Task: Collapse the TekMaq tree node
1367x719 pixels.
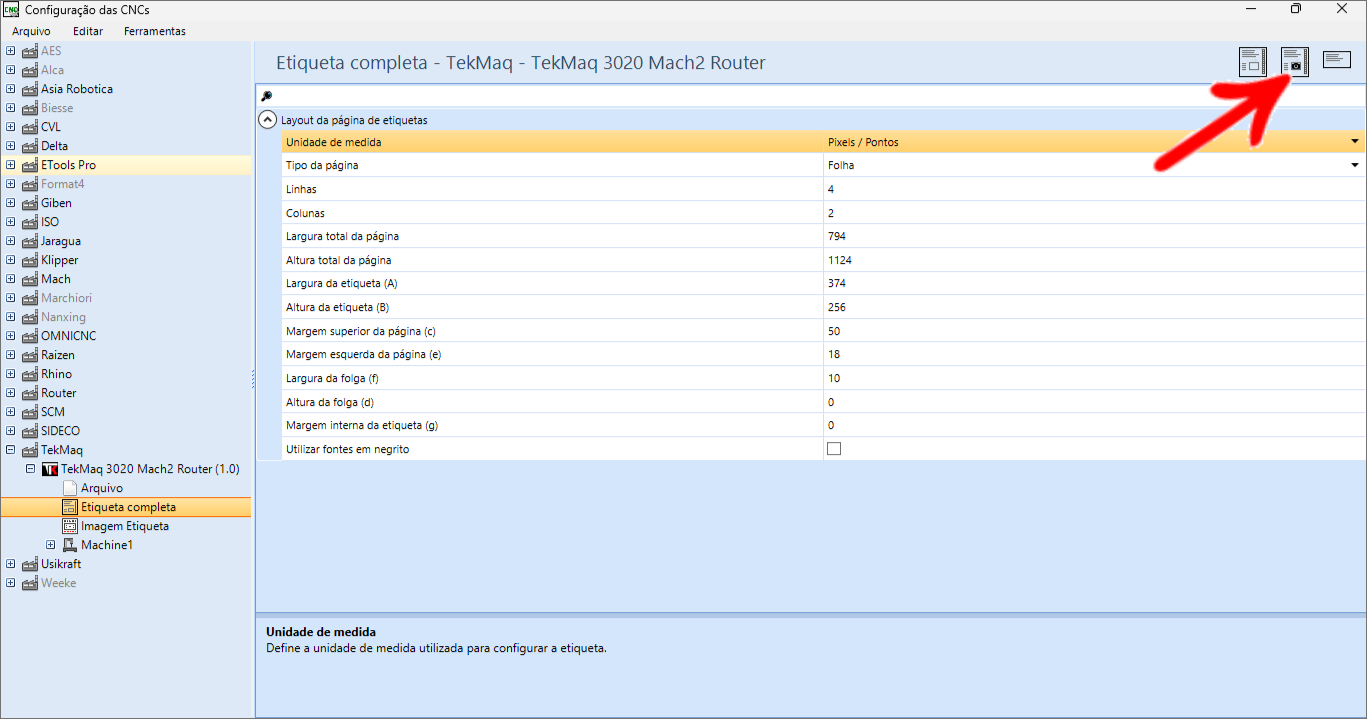Action: tap(10, 450)
